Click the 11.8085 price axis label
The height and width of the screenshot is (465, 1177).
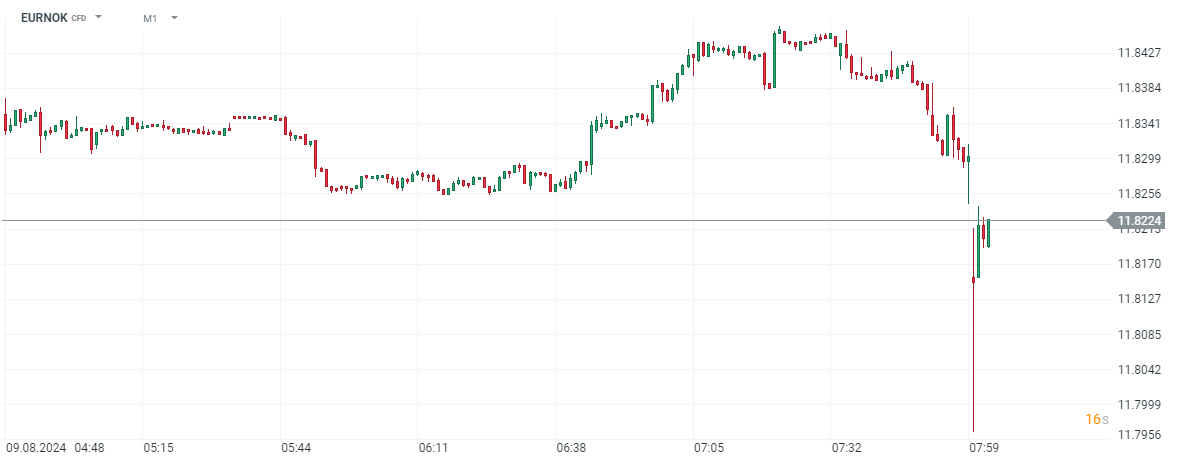pos(1139,334)
